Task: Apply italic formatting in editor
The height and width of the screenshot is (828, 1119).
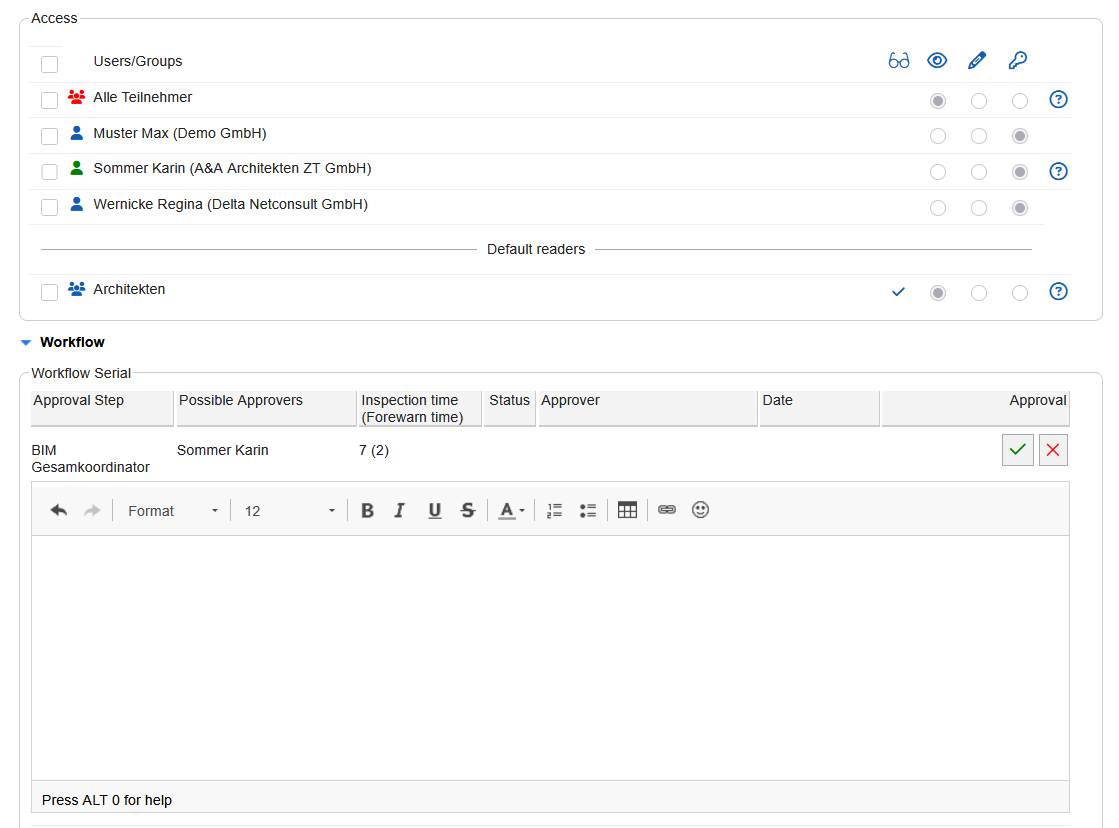Action: [399, 511]
